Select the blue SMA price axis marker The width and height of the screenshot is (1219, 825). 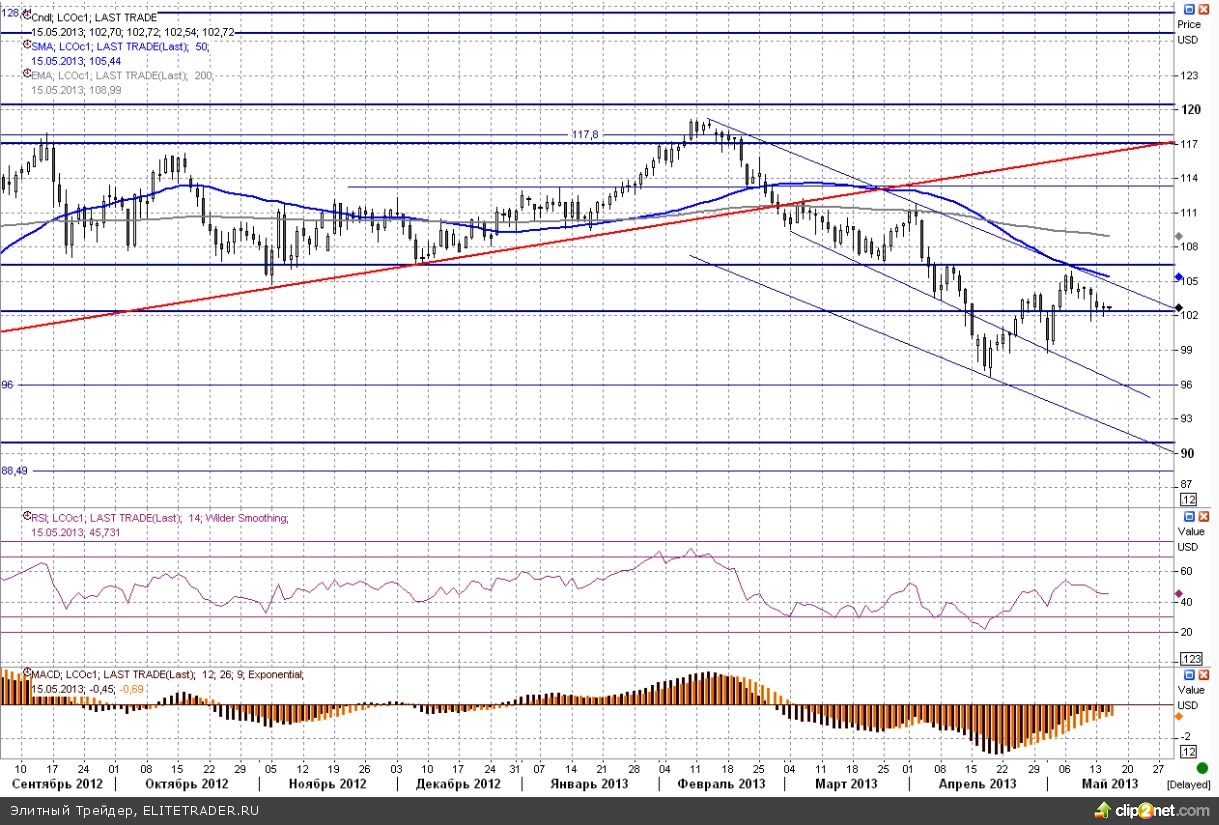(1178, 277)
